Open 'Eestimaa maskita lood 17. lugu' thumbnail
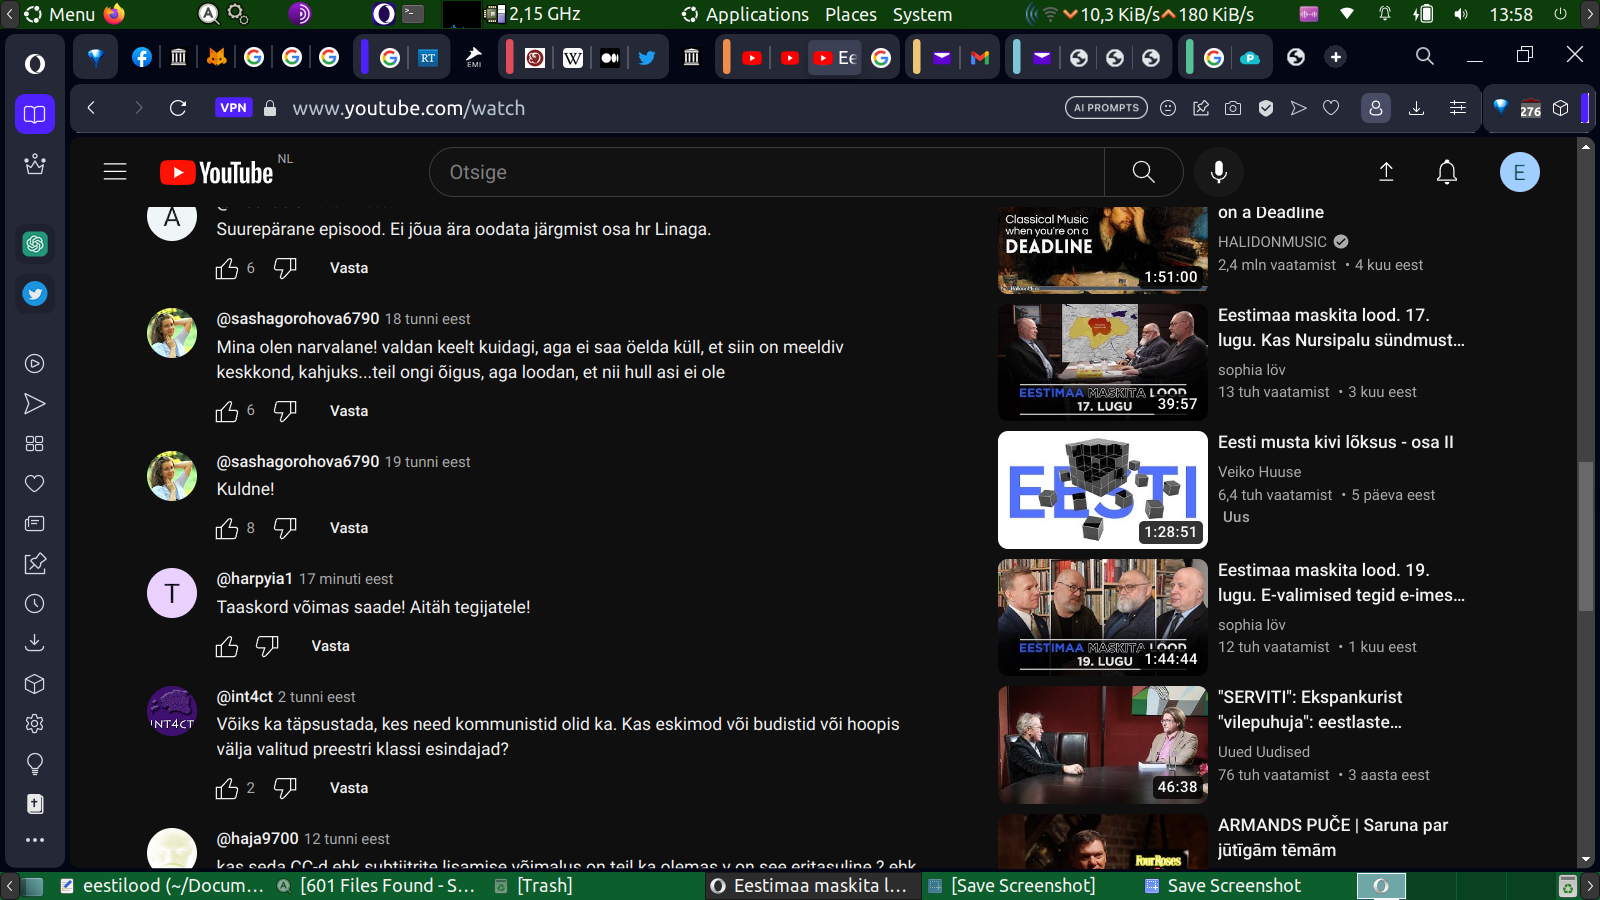The image size is (1600, 900). pos(1103,362)
